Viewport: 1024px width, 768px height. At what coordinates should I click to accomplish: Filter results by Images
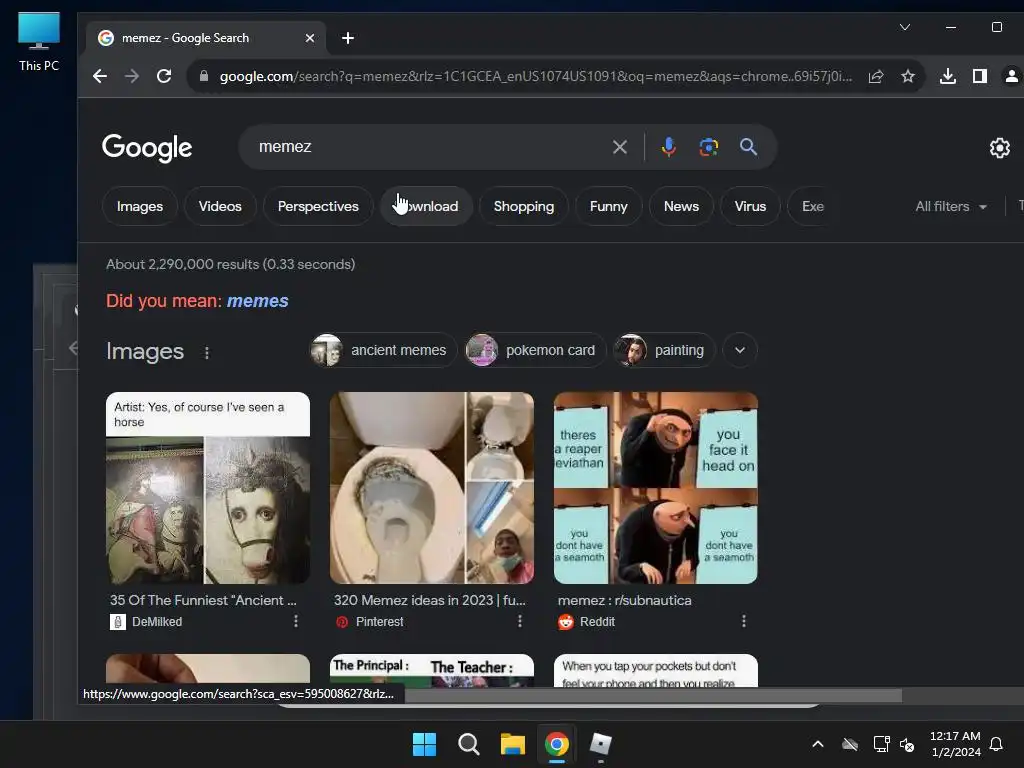[x=140, y=206]
